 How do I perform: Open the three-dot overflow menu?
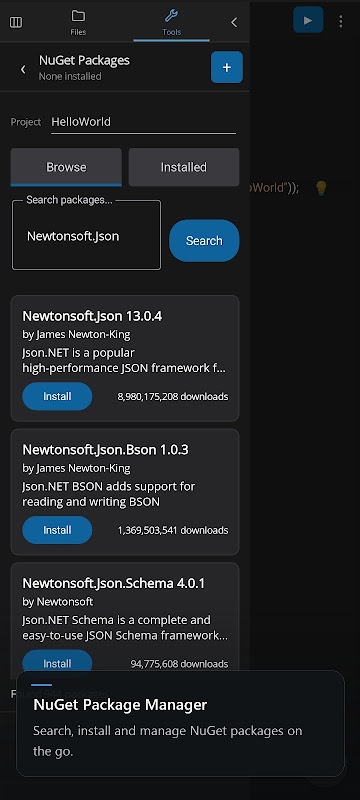341,21
